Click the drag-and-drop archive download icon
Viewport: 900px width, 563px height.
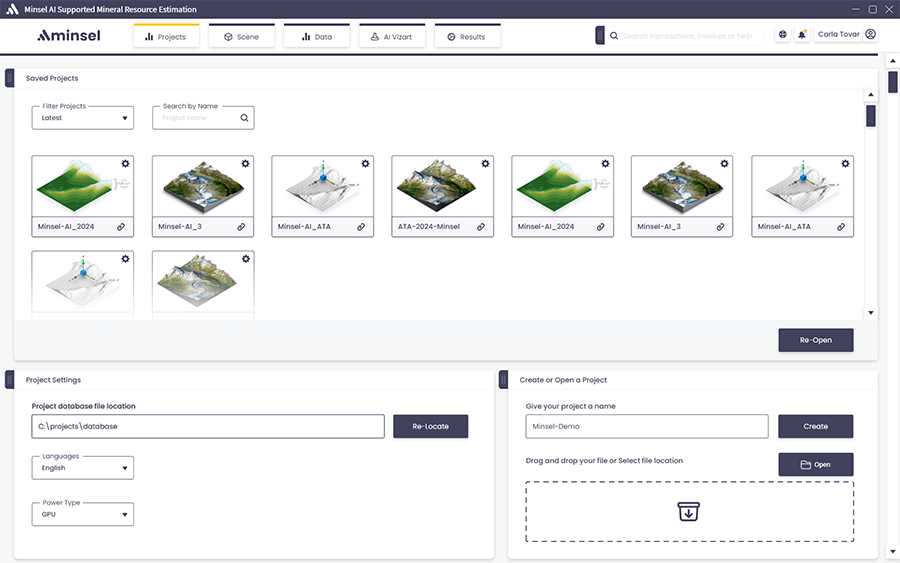(689, 511)
